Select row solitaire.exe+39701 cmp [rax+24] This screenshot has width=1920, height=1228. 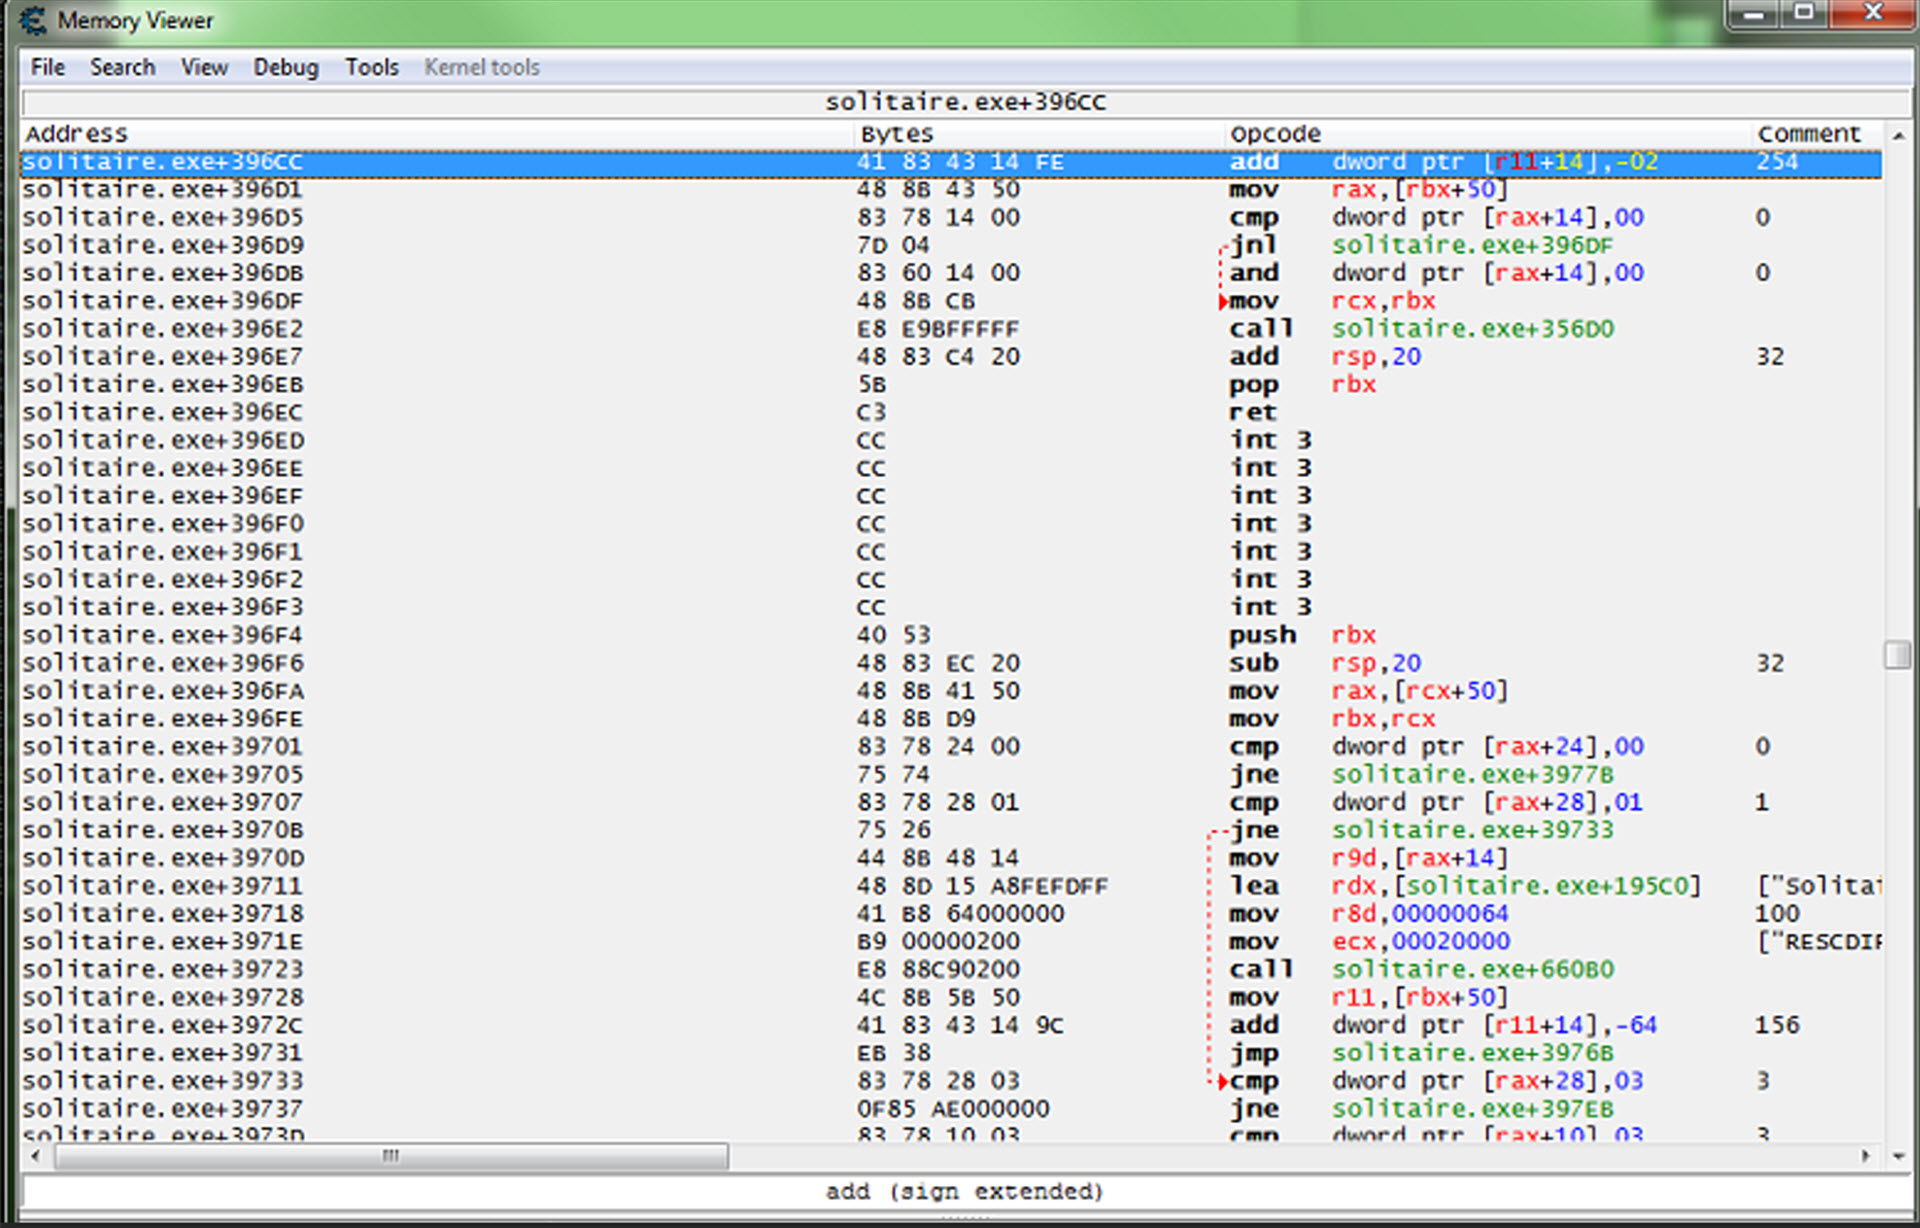tap(950, 747)
